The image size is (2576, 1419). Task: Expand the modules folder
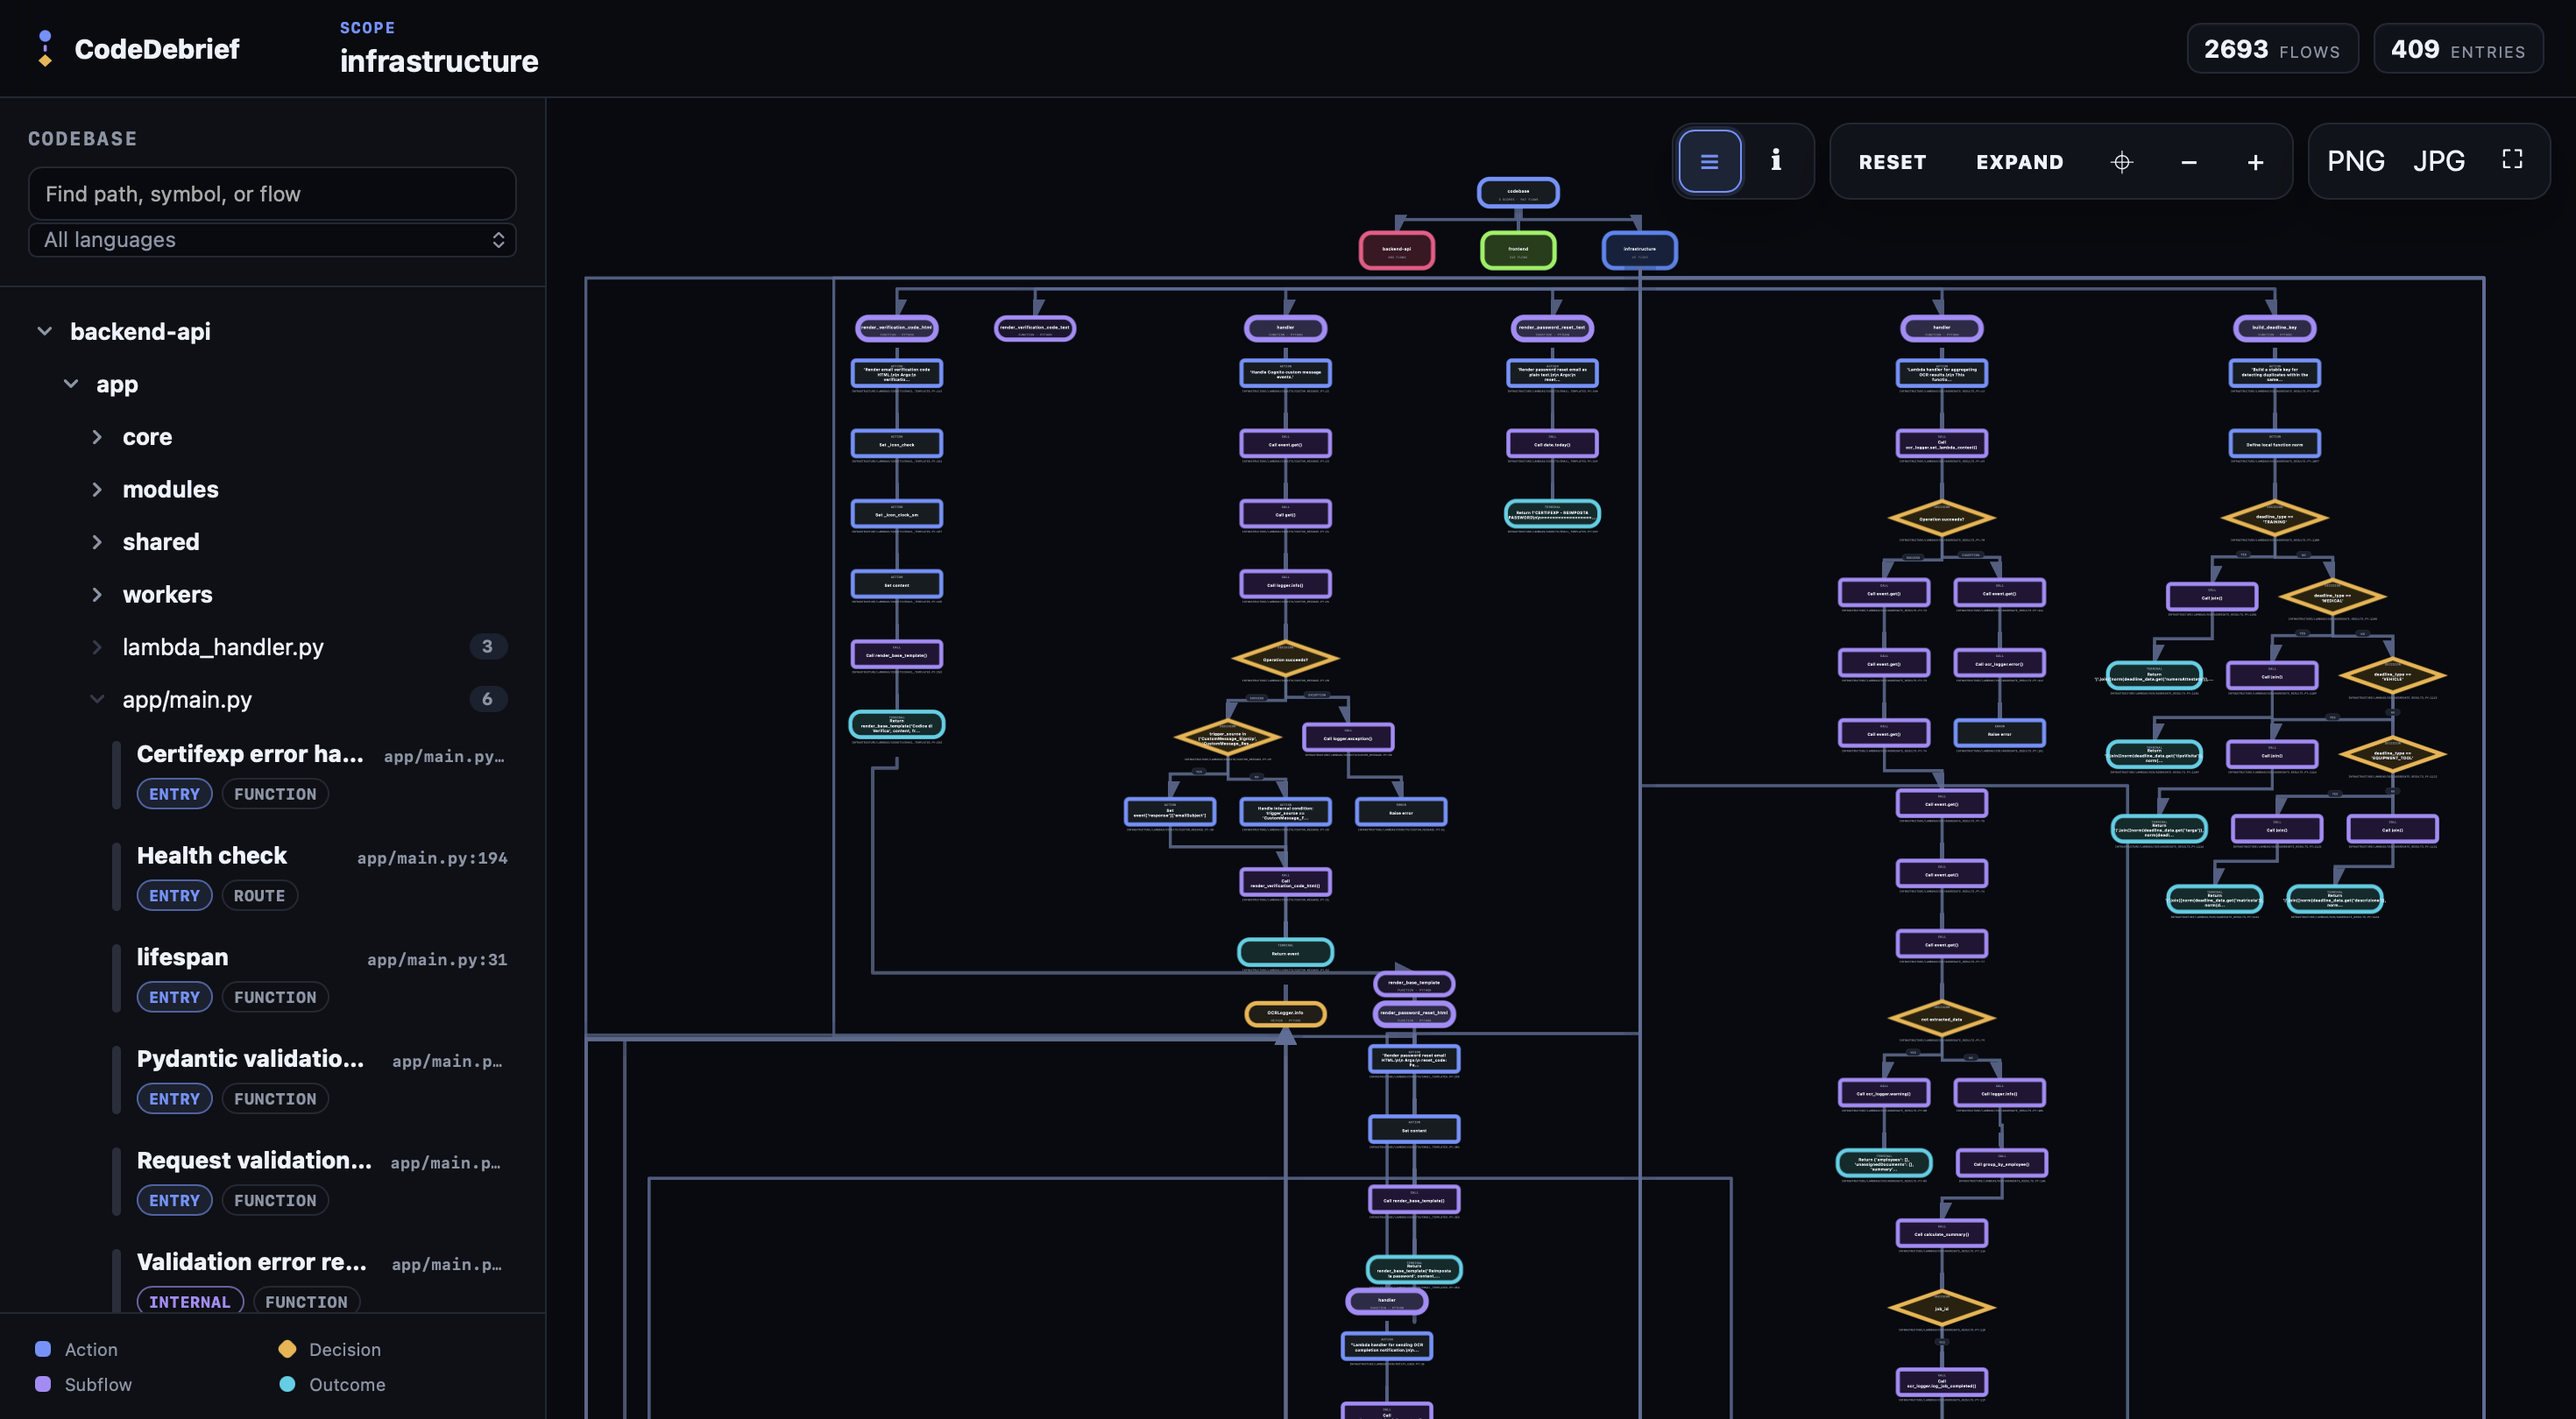point(170,489)
